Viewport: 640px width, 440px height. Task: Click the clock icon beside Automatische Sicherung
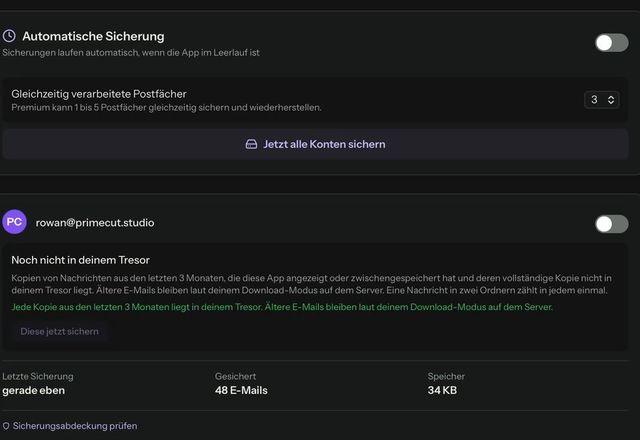pos(9,36)
